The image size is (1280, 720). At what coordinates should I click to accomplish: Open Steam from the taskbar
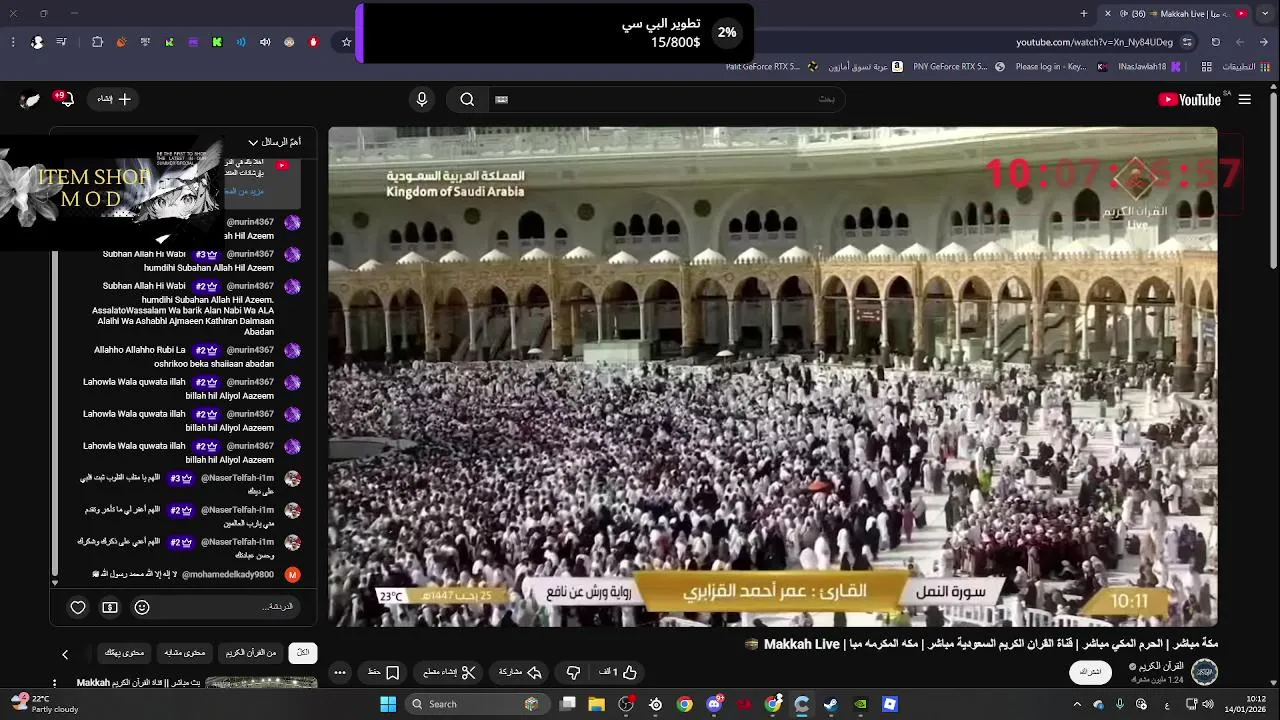tap(831, 704)
